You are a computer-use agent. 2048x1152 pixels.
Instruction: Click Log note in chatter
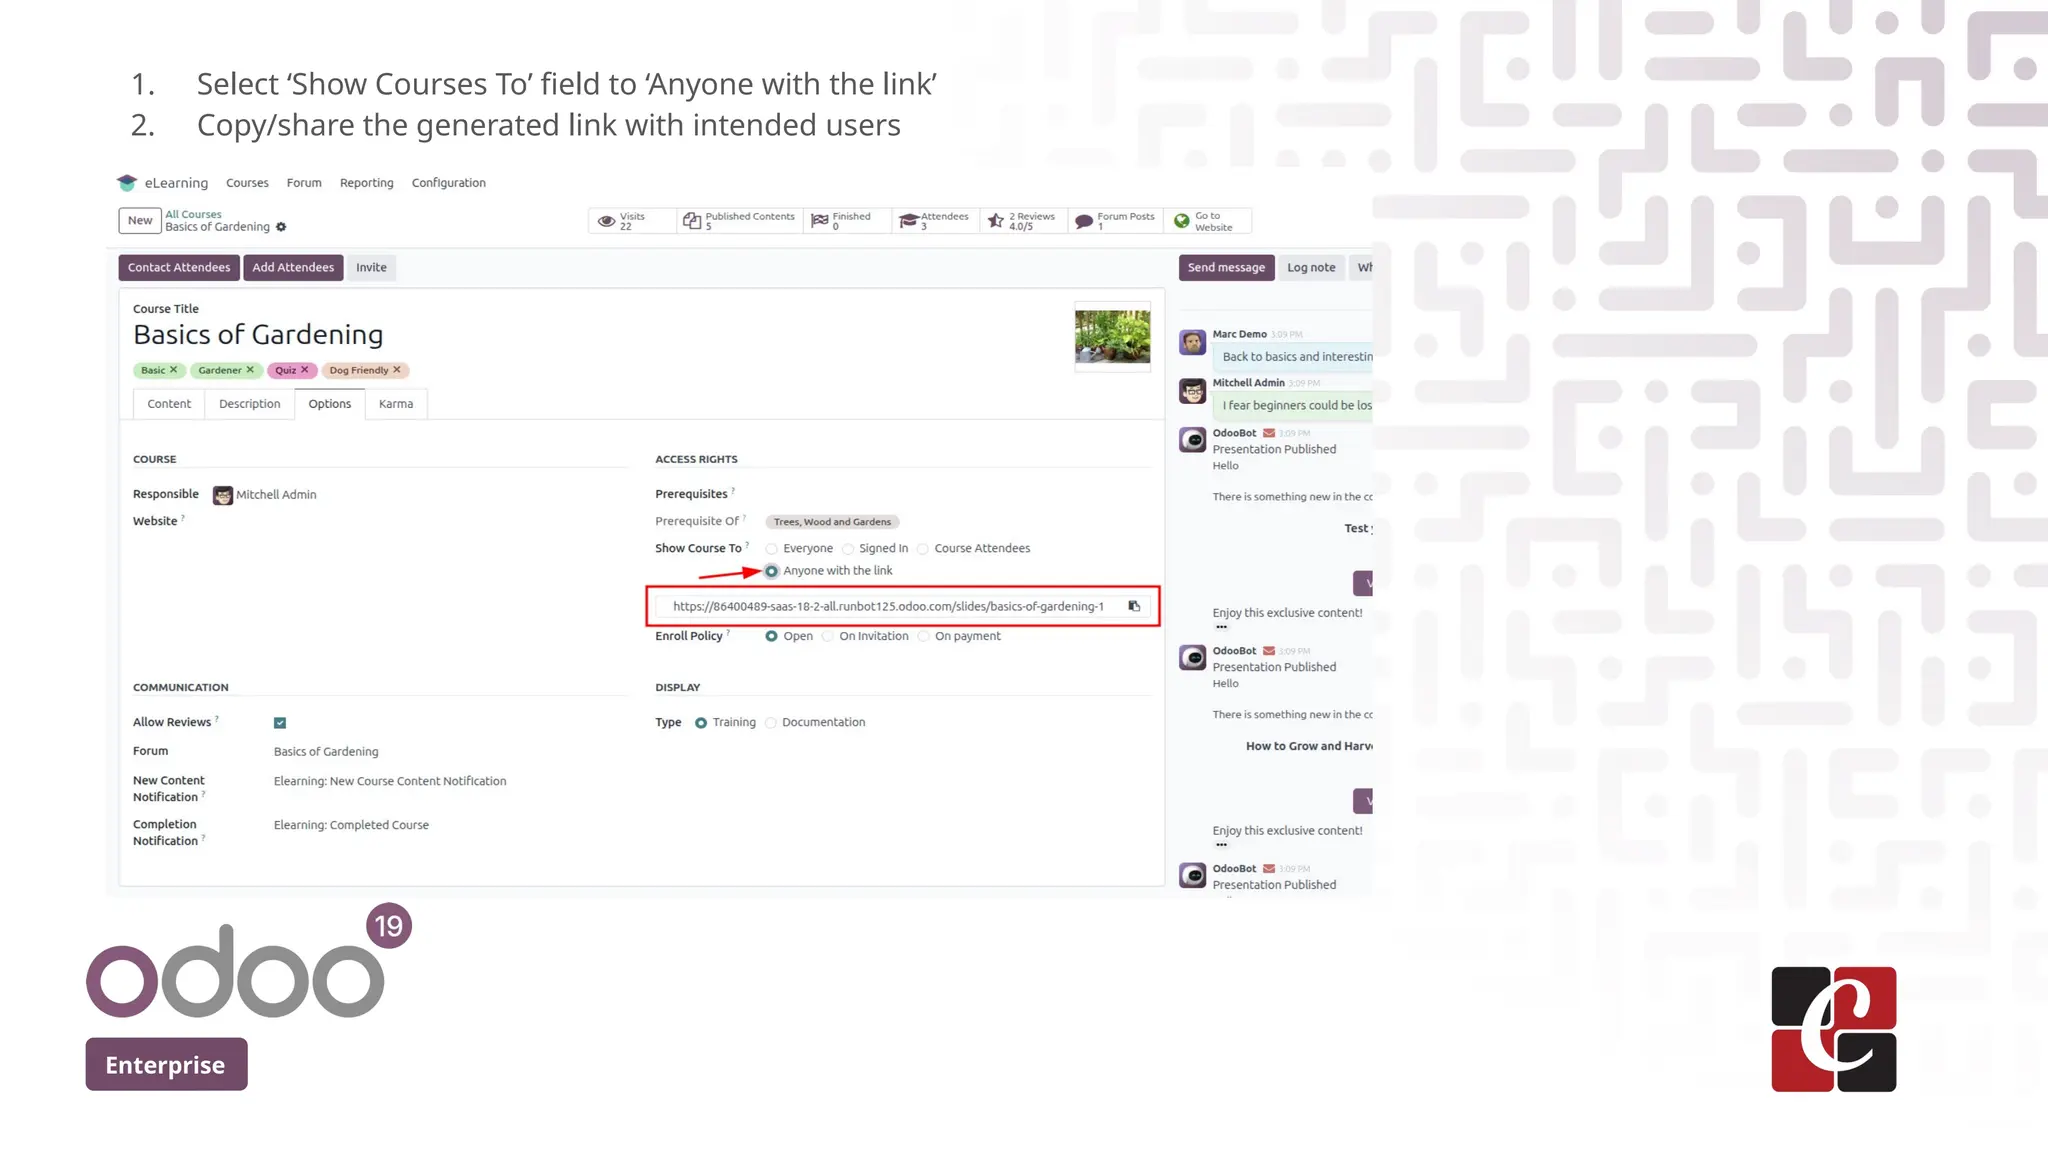1311,268
